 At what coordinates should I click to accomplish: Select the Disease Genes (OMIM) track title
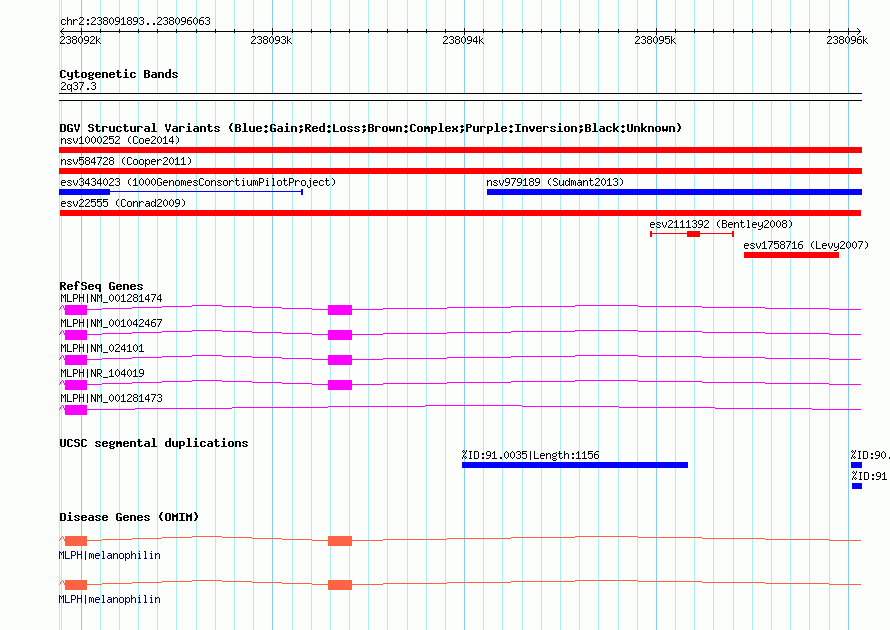pos(129,517)
